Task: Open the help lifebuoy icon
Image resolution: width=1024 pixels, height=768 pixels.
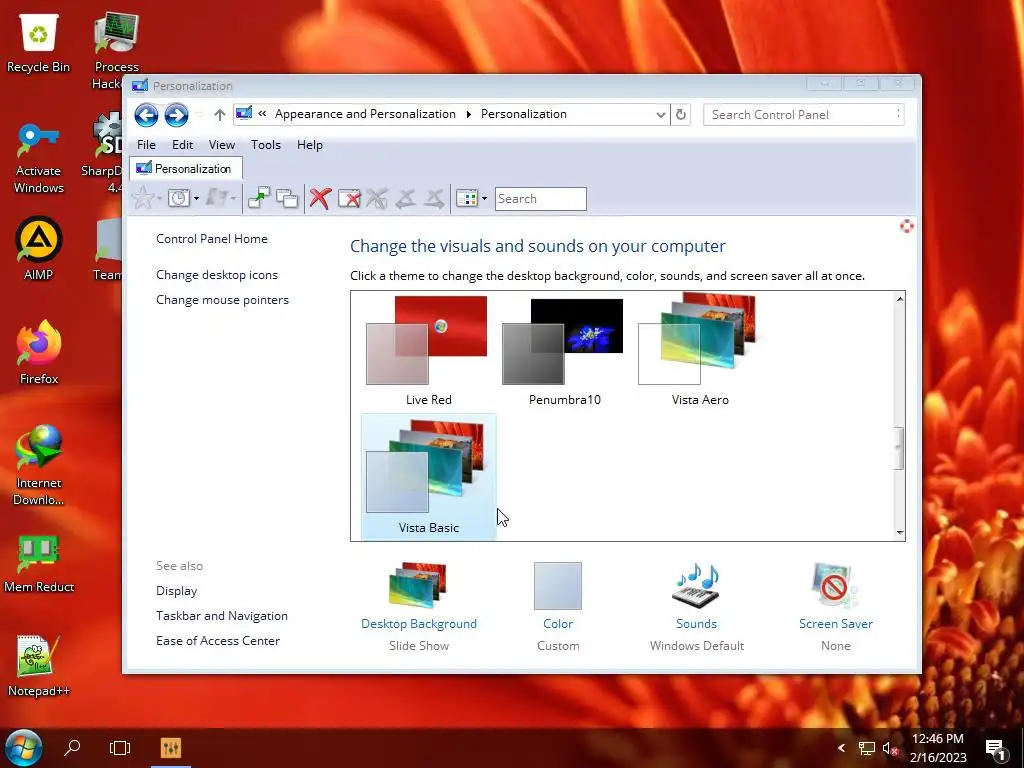Action: click(x=906, y=226)
